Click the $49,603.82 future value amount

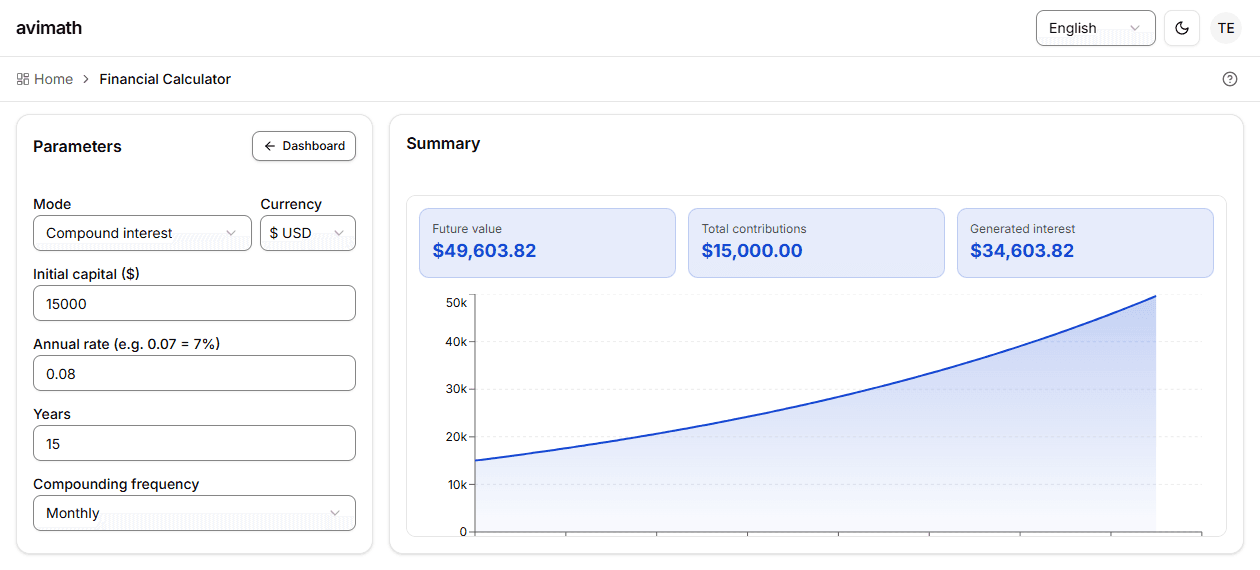pyautogui.click(x=484, y=251)
